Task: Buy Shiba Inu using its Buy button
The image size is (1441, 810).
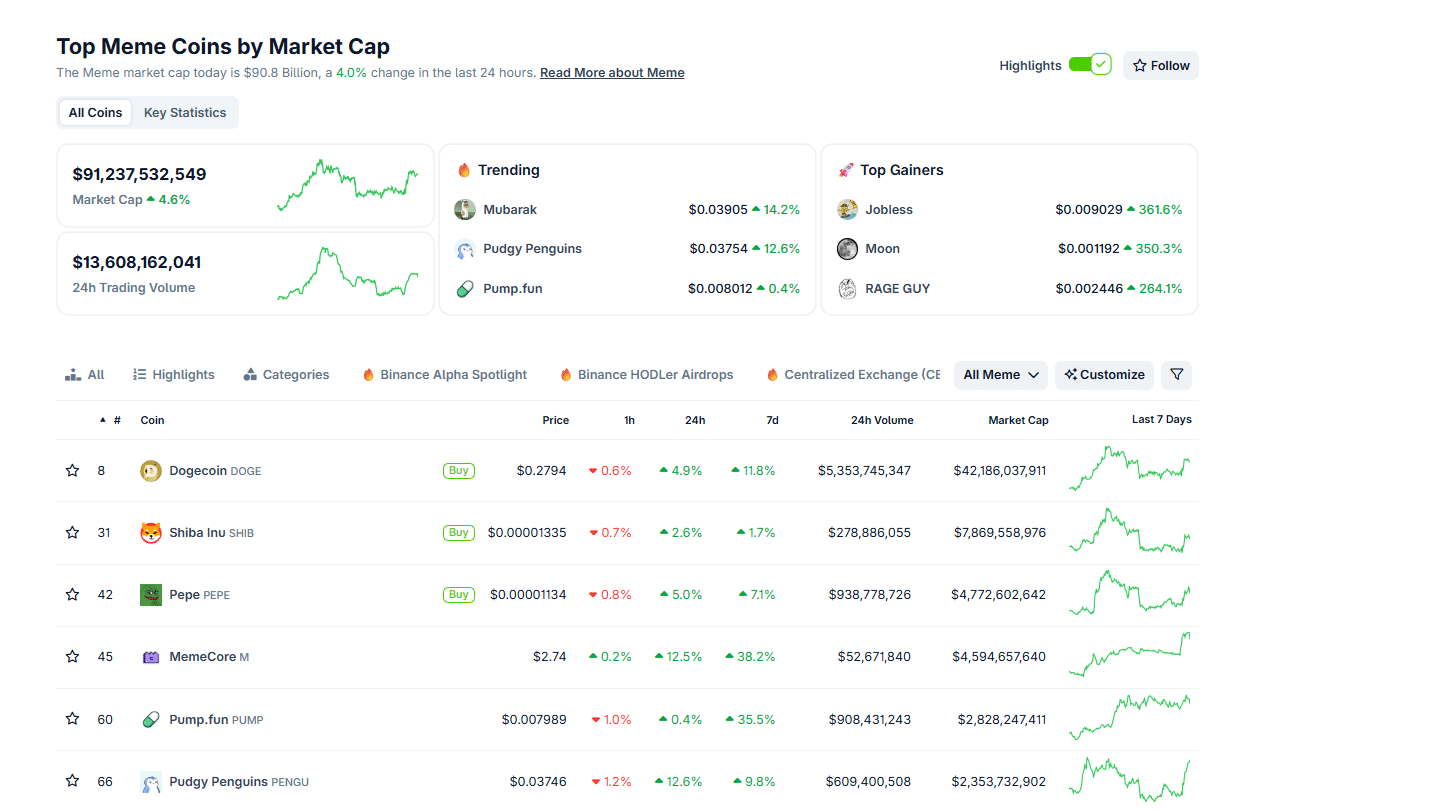Action: [459, 533]
